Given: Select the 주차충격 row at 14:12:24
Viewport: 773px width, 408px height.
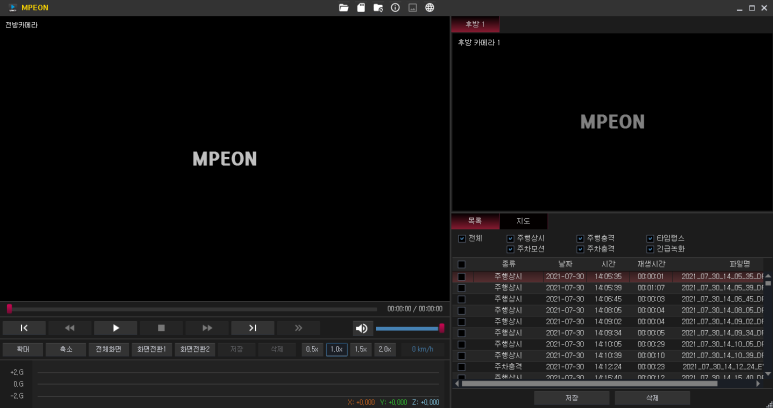Looking at the screenshot, I should tap(608, 367).
